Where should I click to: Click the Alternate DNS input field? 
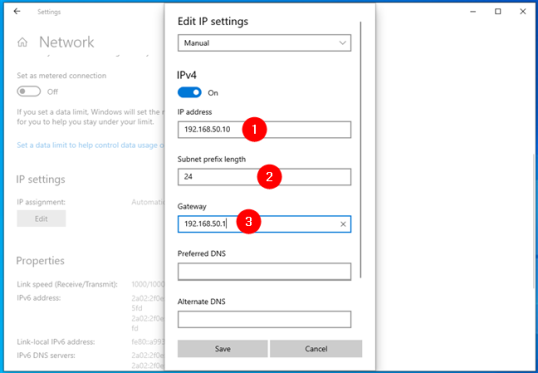(x=264, y=319)
